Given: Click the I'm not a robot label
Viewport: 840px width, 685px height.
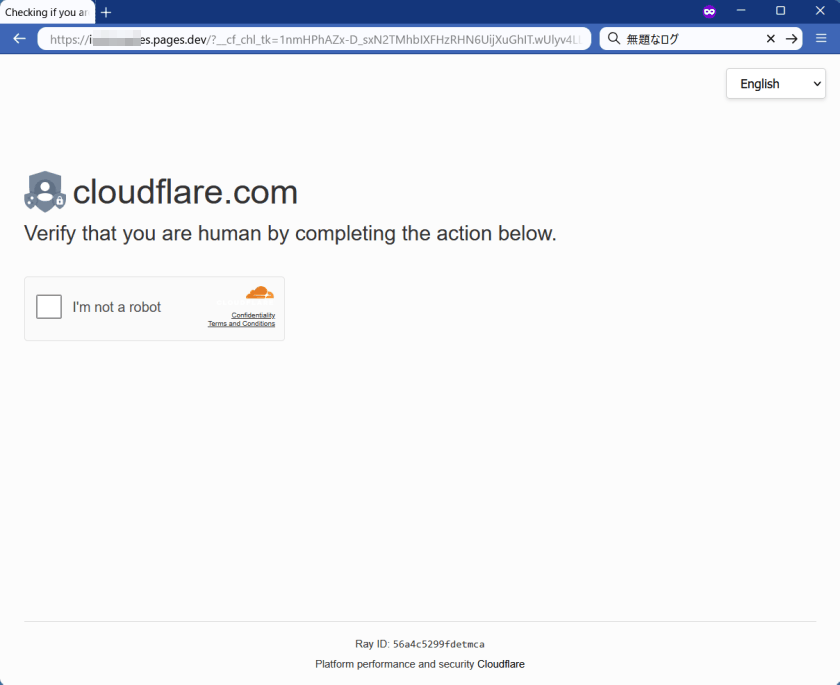Looking at the screenshot, I should [x=117, y=307].
